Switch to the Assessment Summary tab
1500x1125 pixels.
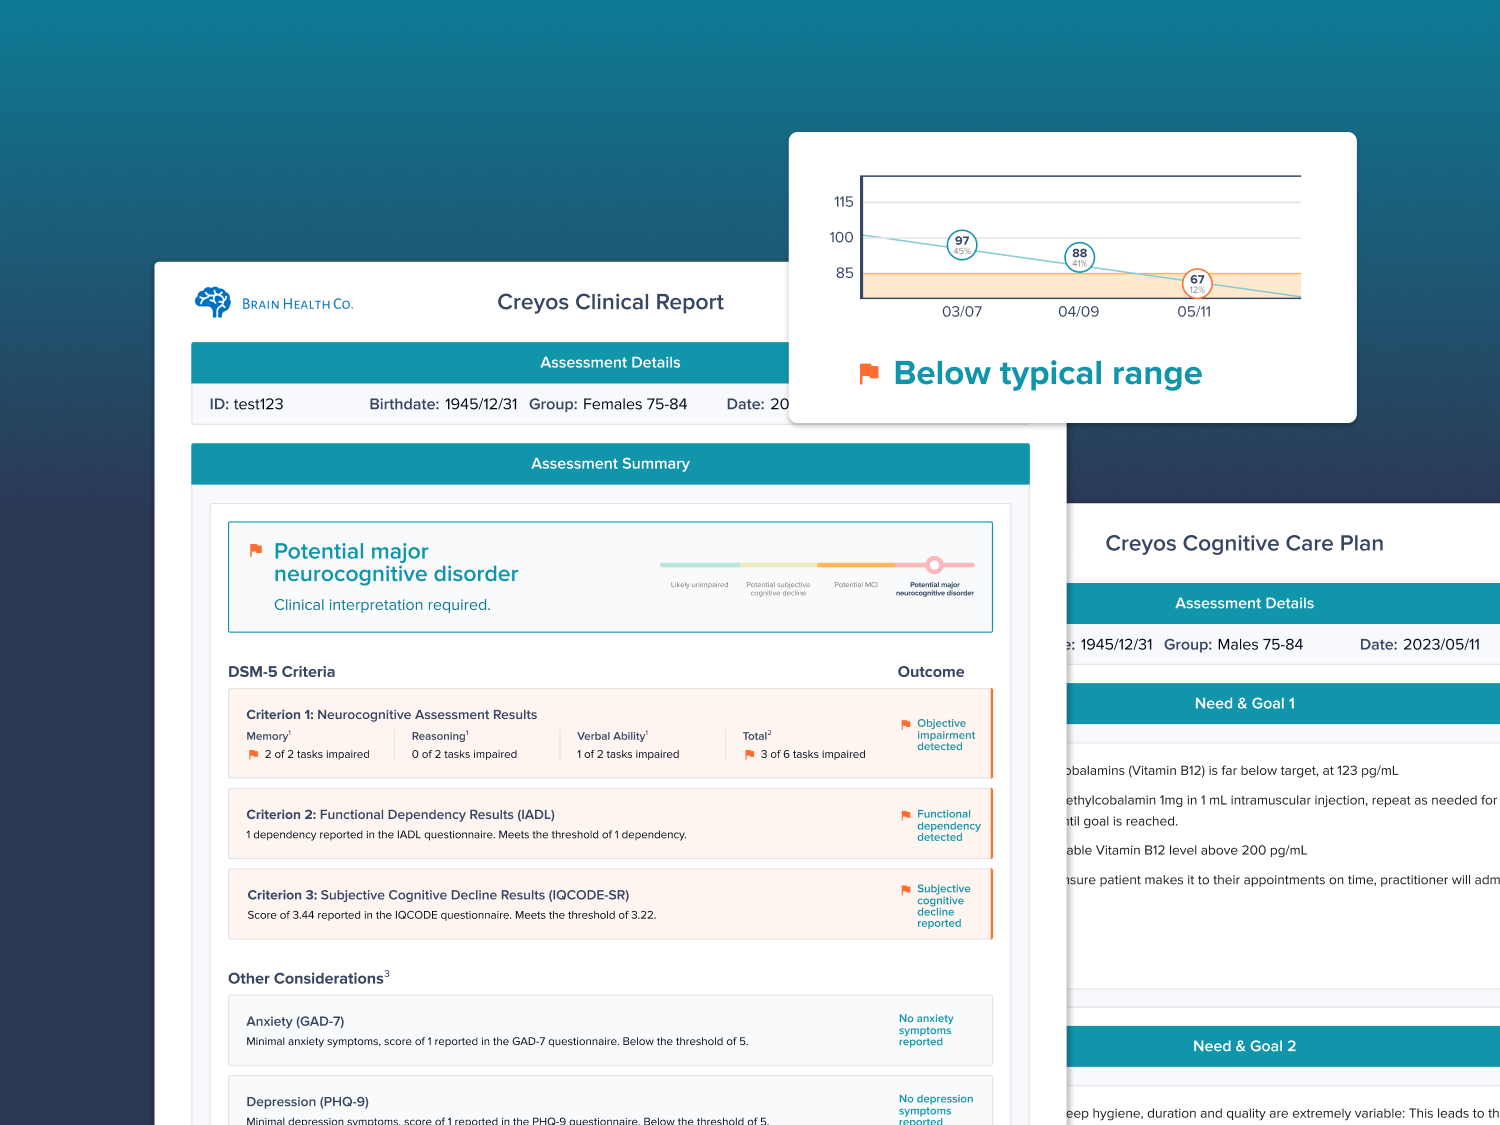click(x=610, y=463)
